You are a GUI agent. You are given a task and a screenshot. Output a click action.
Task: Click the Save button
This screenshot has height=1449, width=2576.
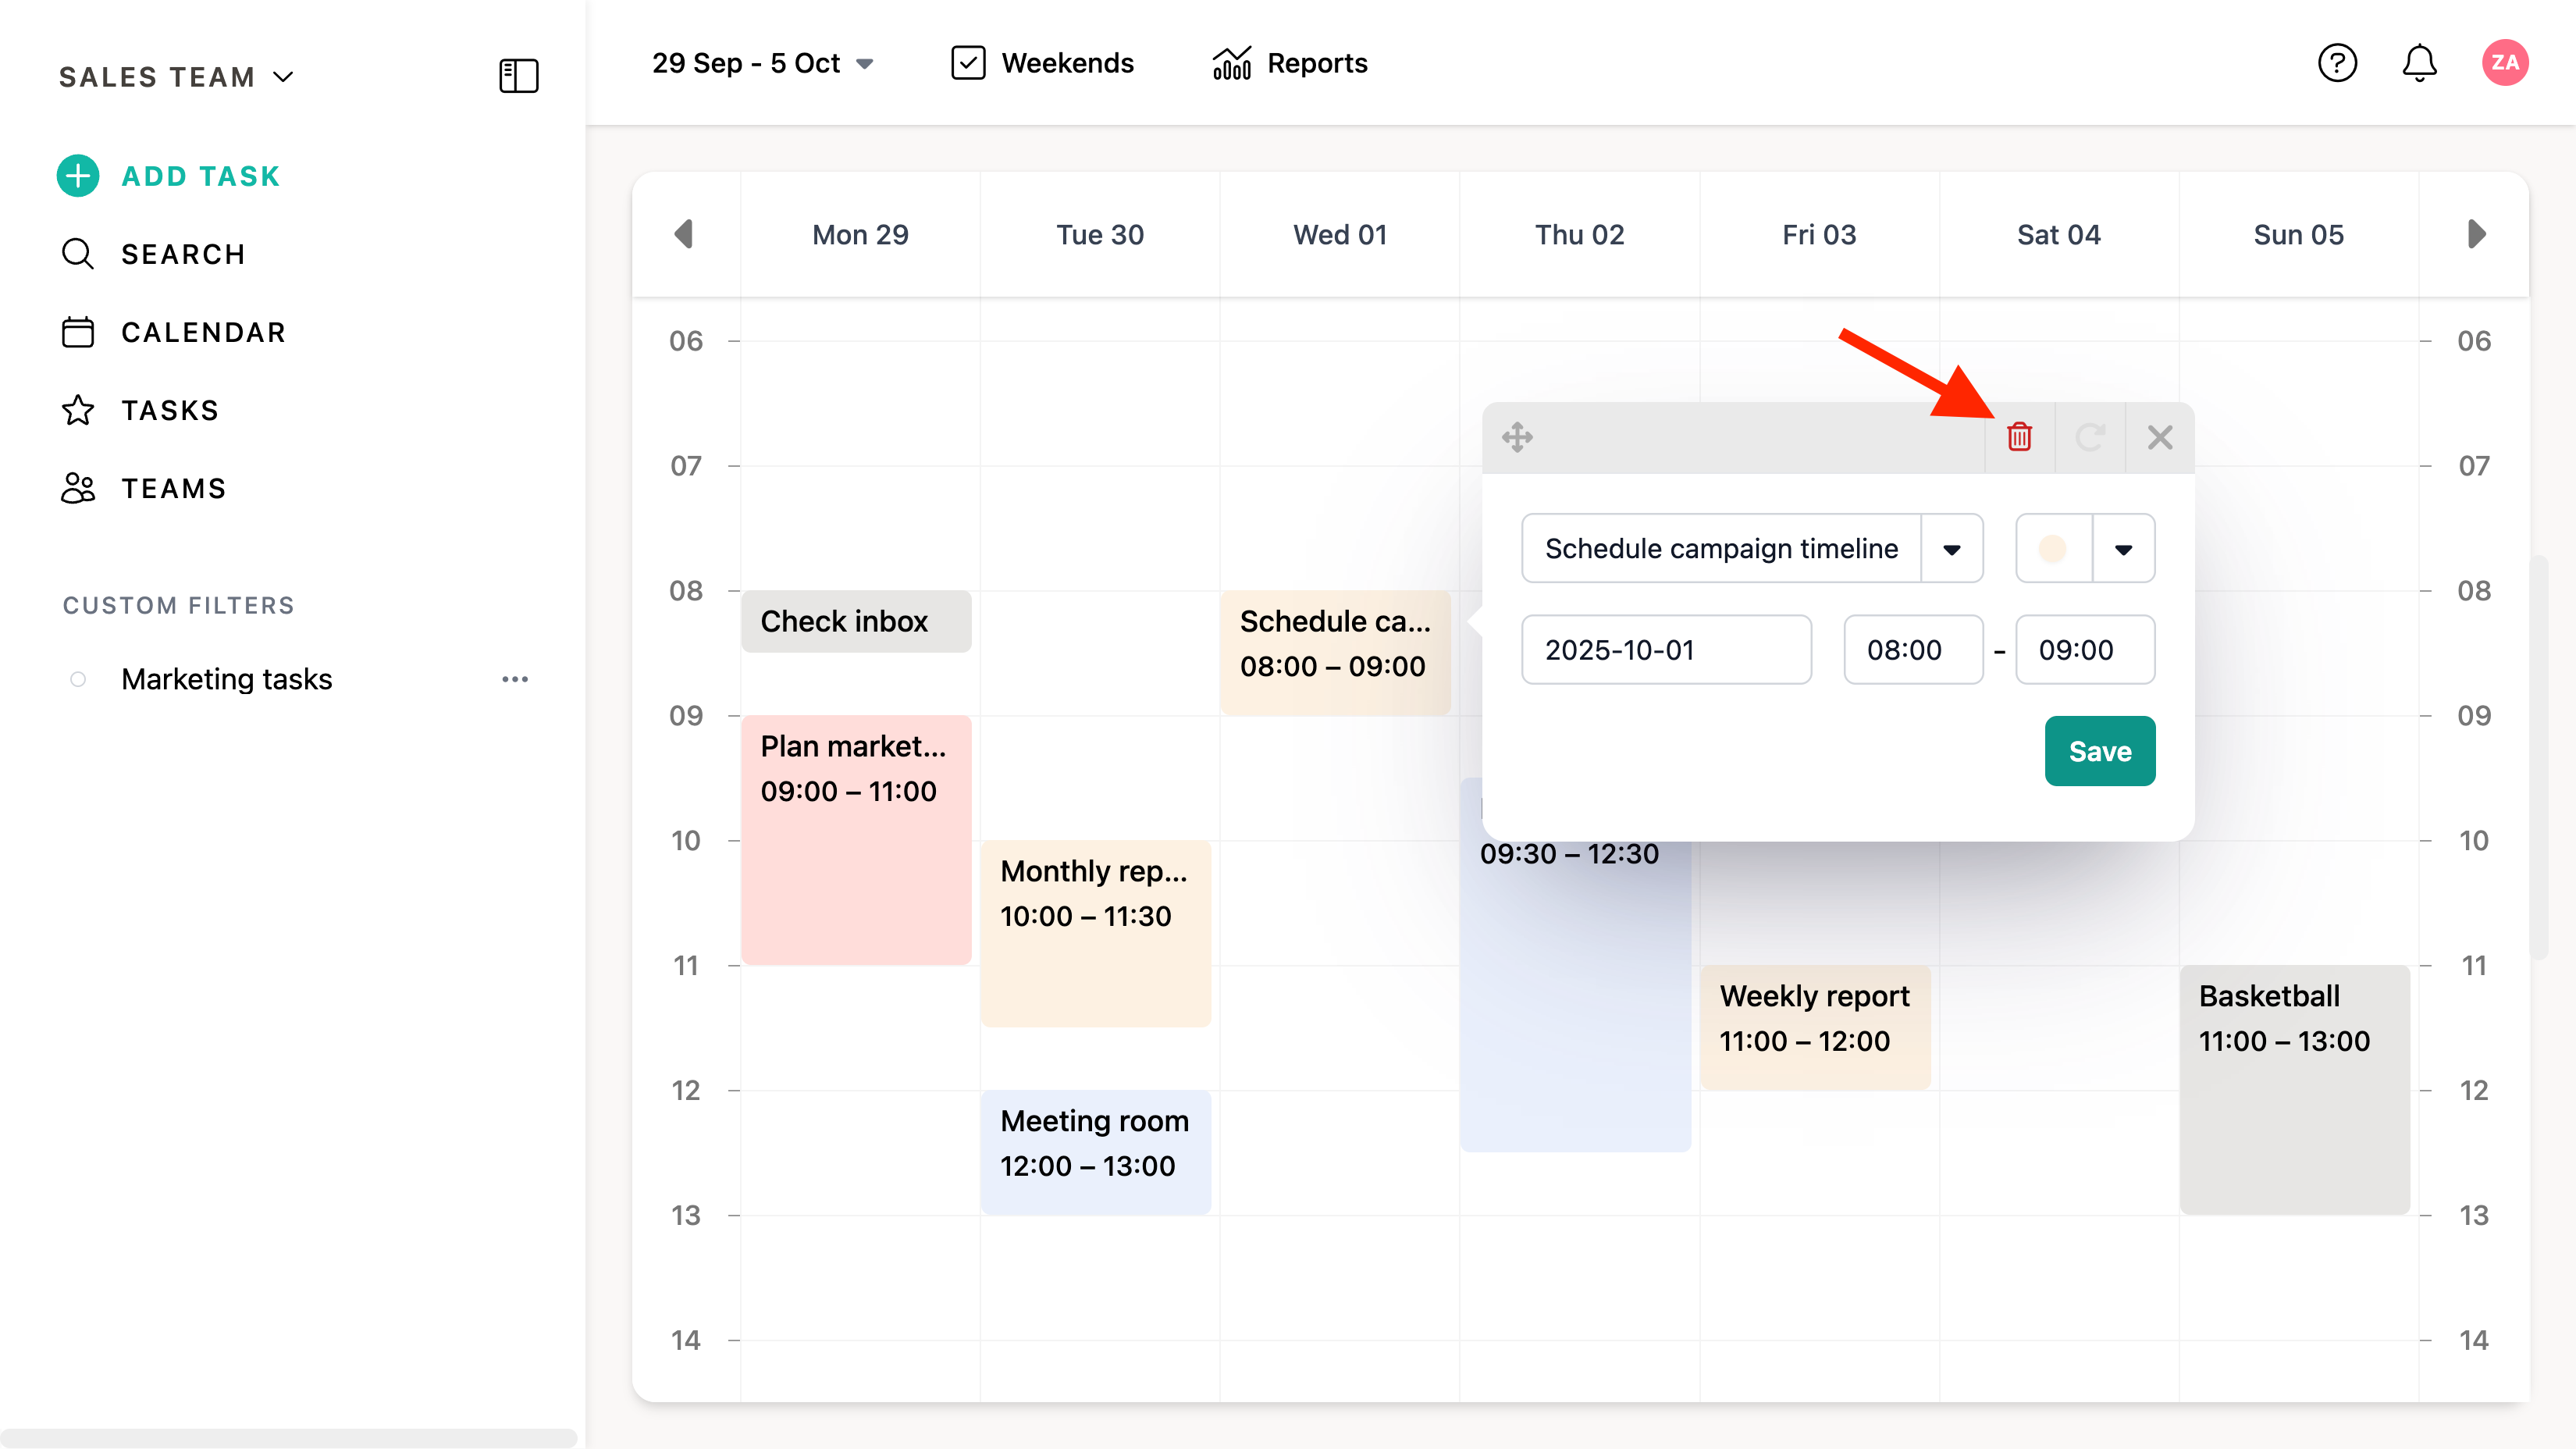(x=2099, y=751)
